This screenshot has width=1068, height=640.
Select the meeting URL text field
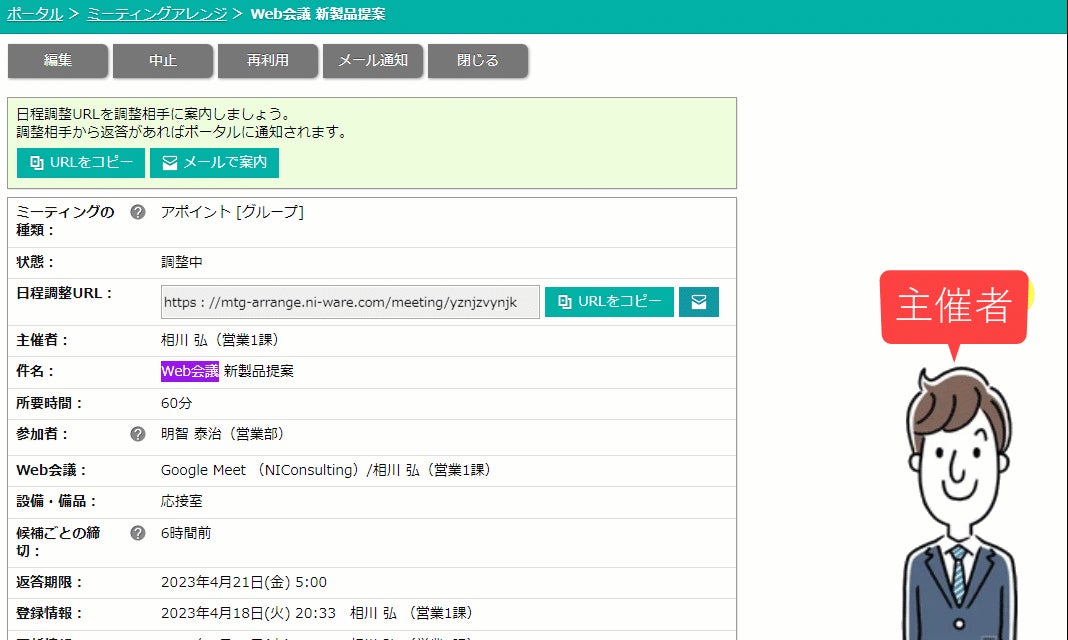tap(350, 302)
